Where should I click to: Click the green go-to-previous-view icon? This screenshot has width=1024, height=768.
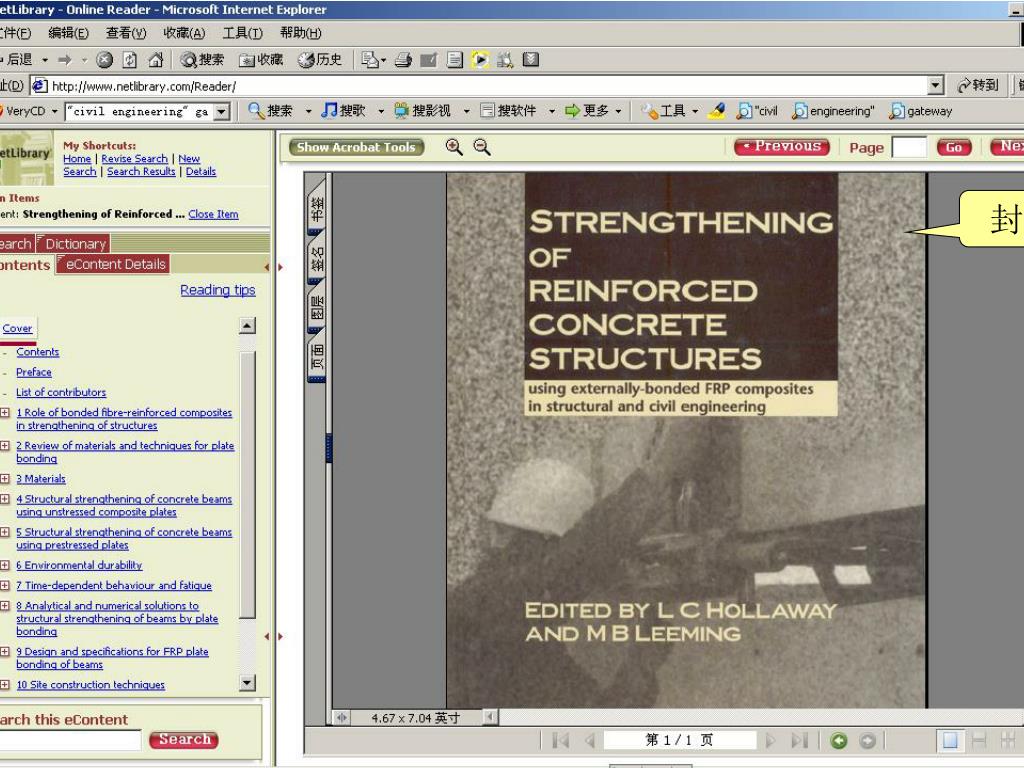(839, 741)
